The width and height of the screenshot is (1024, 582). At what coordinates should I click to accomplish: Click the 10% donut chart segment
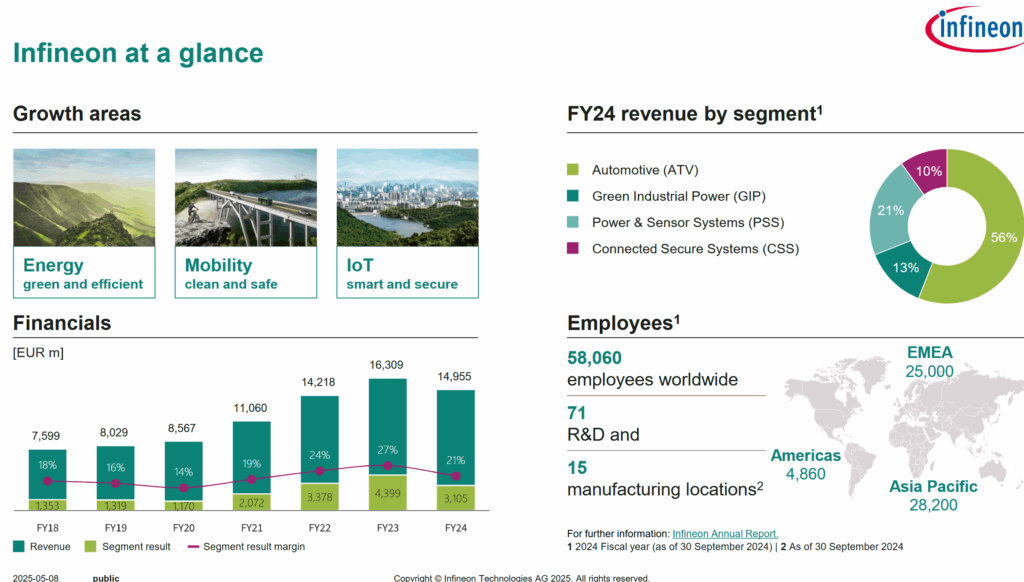click(x=930, y=170)
